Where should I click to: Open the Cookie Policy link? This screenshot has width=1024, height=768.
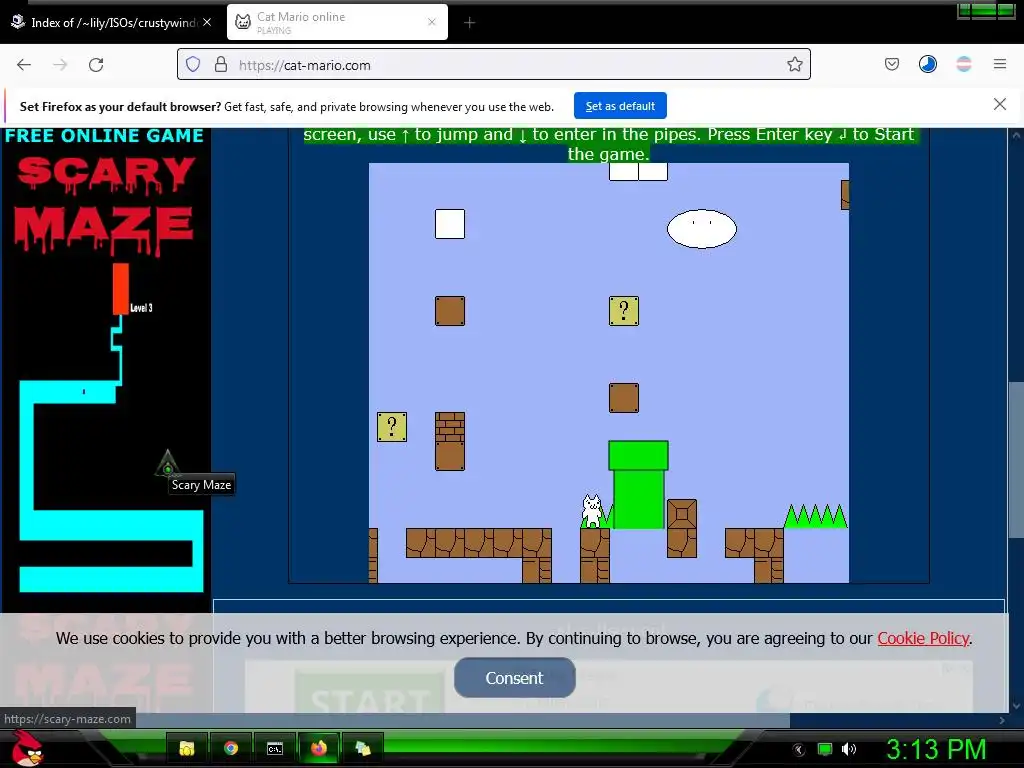(923, 638)
